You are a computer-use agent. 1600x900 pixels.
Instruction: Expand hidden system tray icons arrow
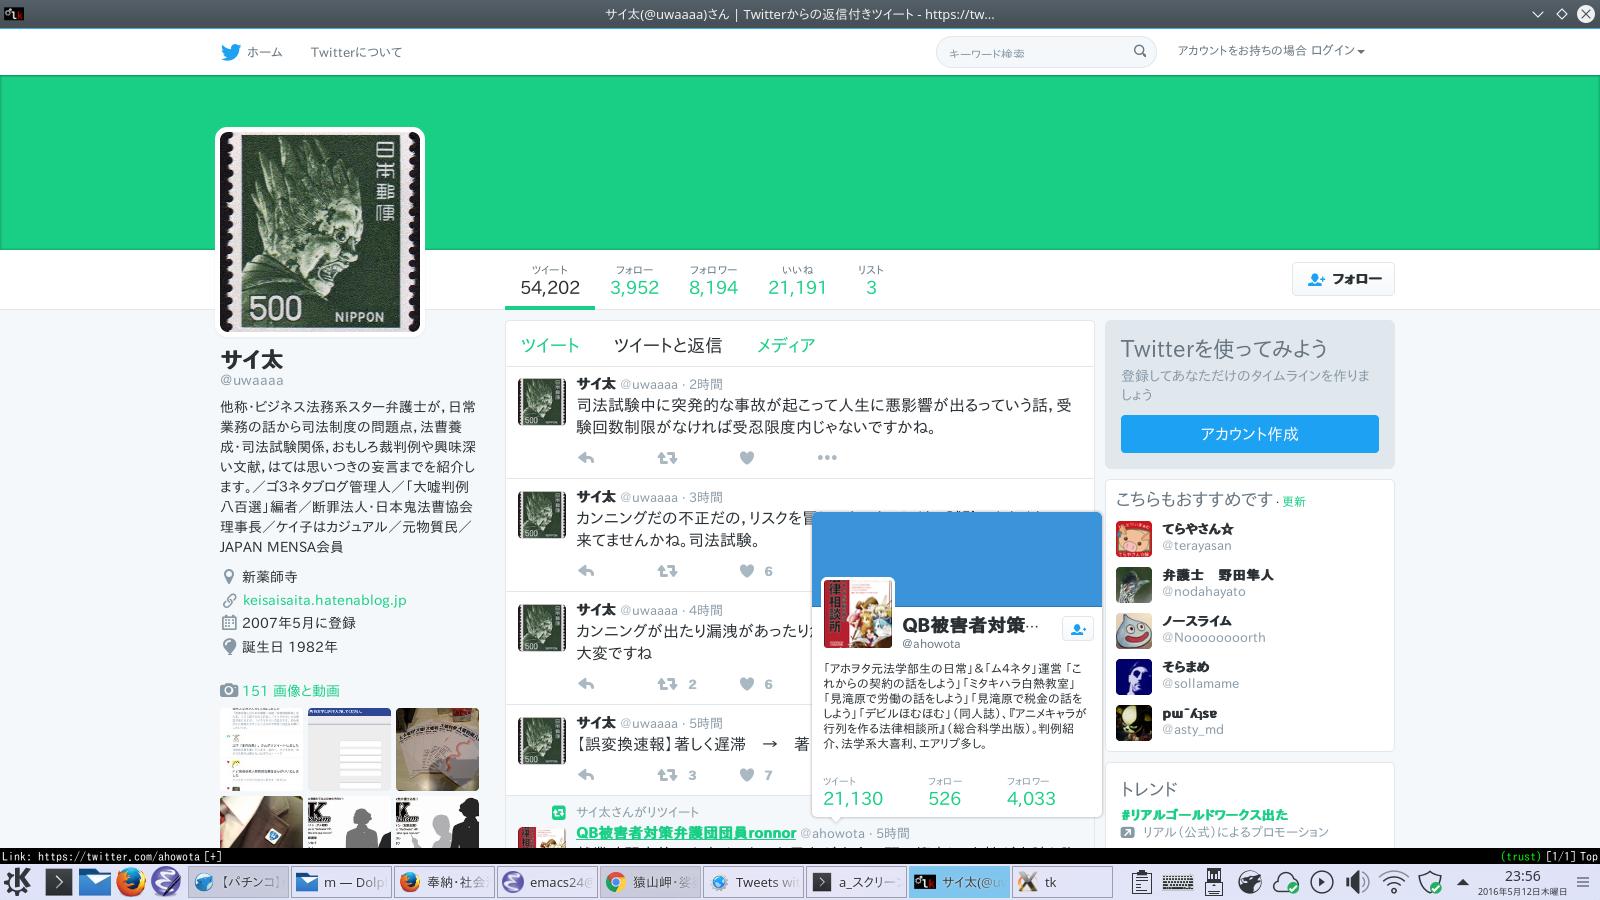tap(1463, 883)
